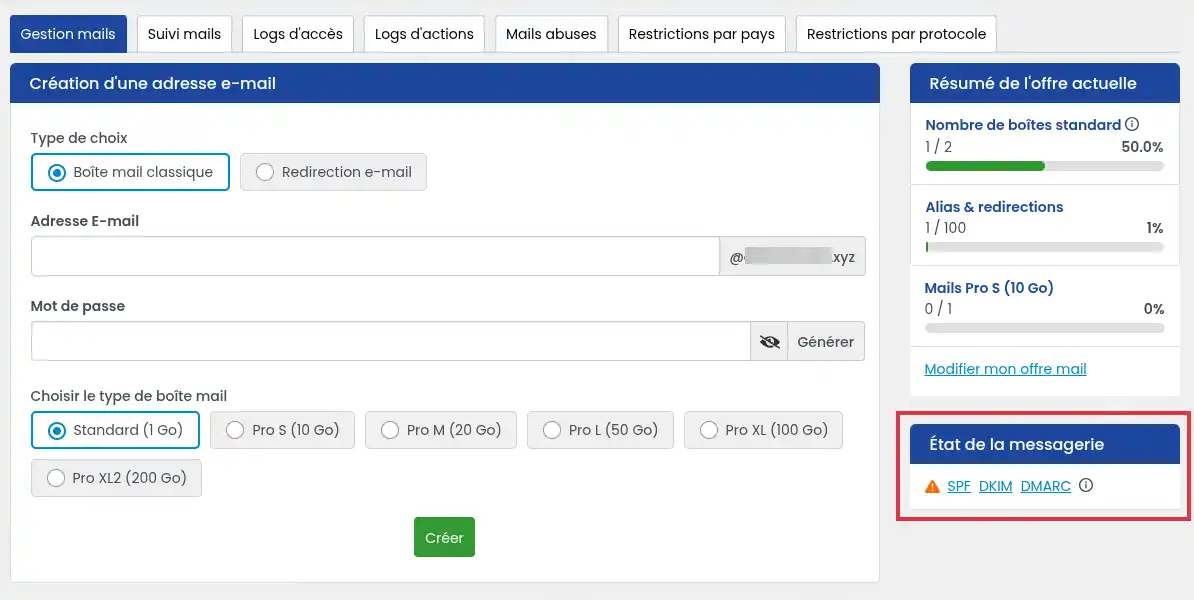
Task: Click 'État de la messagerie' panel header
Action: tap(1044, 445)
